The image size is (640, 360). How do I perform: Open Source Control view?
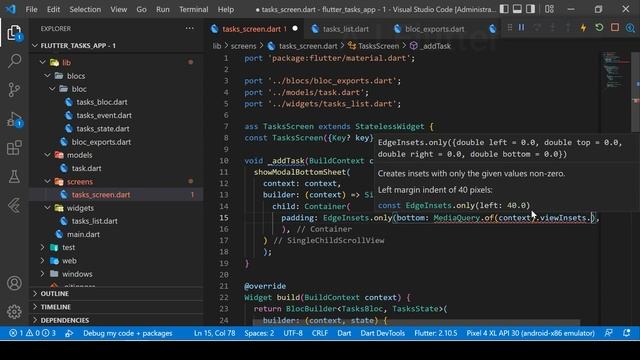coord(14,89)
